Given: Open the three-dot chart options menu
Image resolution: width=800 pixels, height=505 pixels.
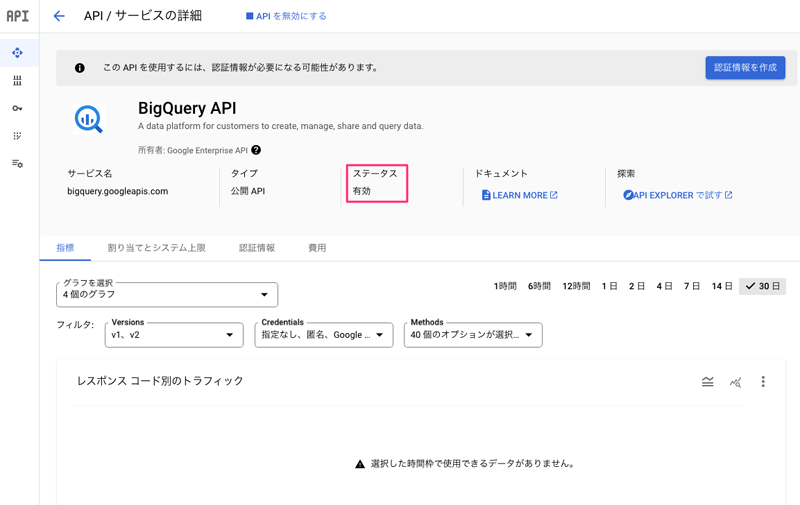Looking at the screenshot, I should (763, 382).
